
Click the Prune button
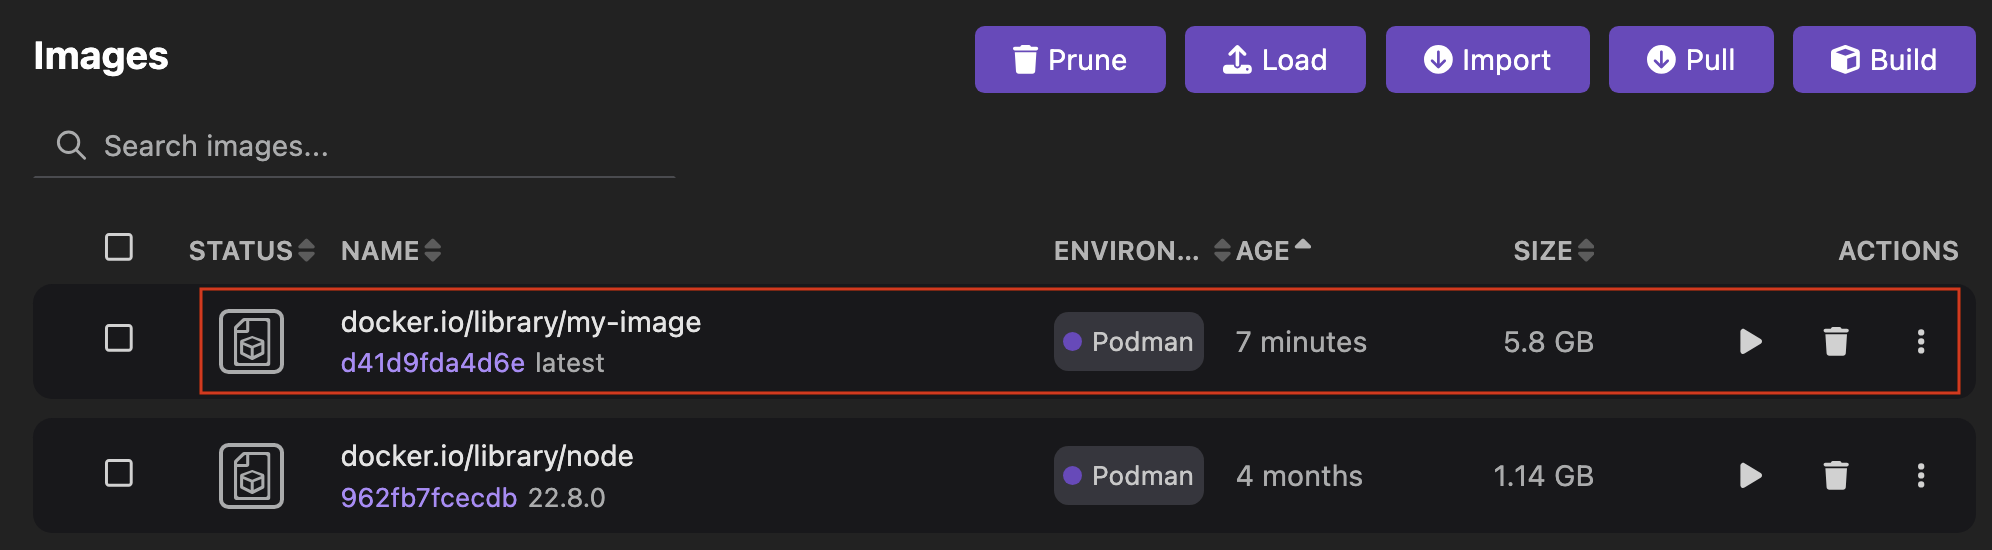pos(1070,60)
